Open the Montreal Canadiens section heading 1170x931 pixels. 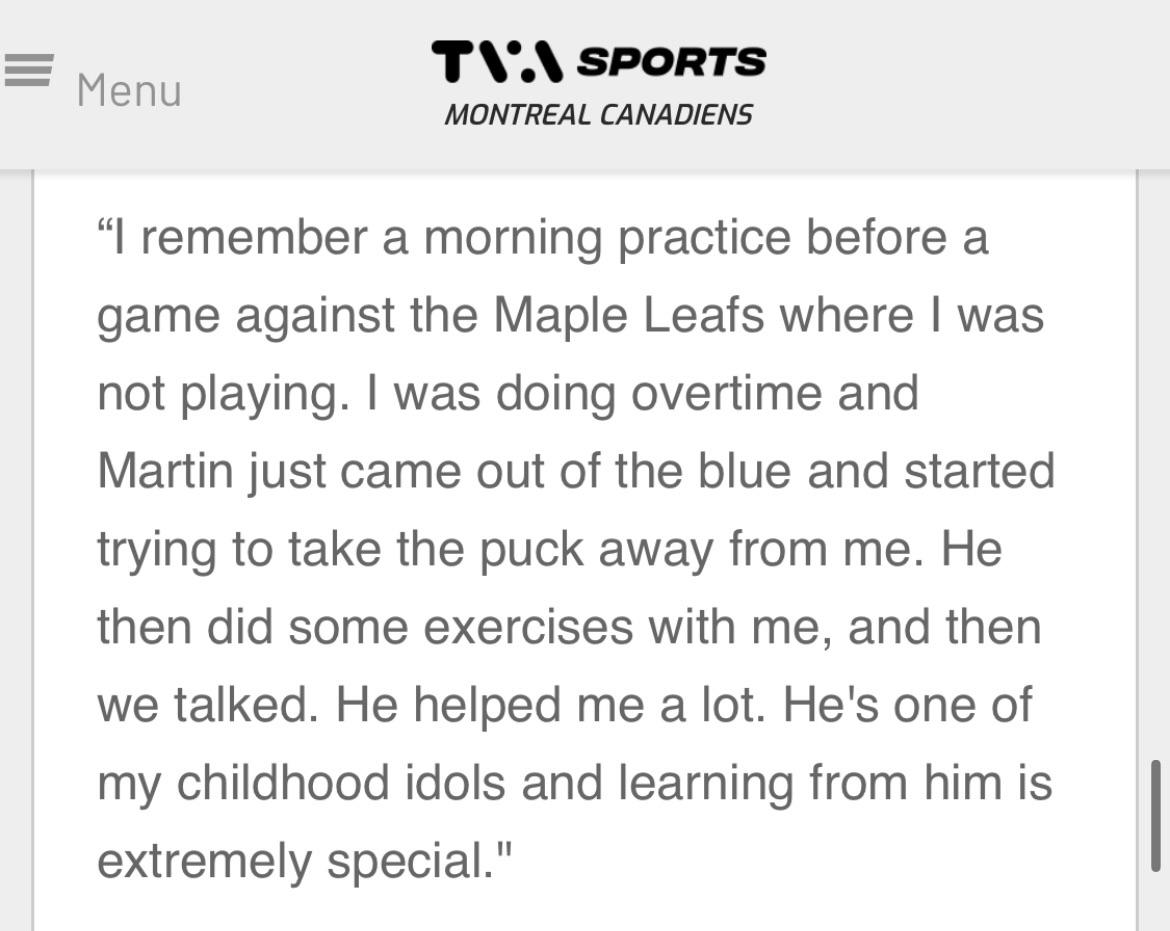pyautogui.click(x=598, y=114)
